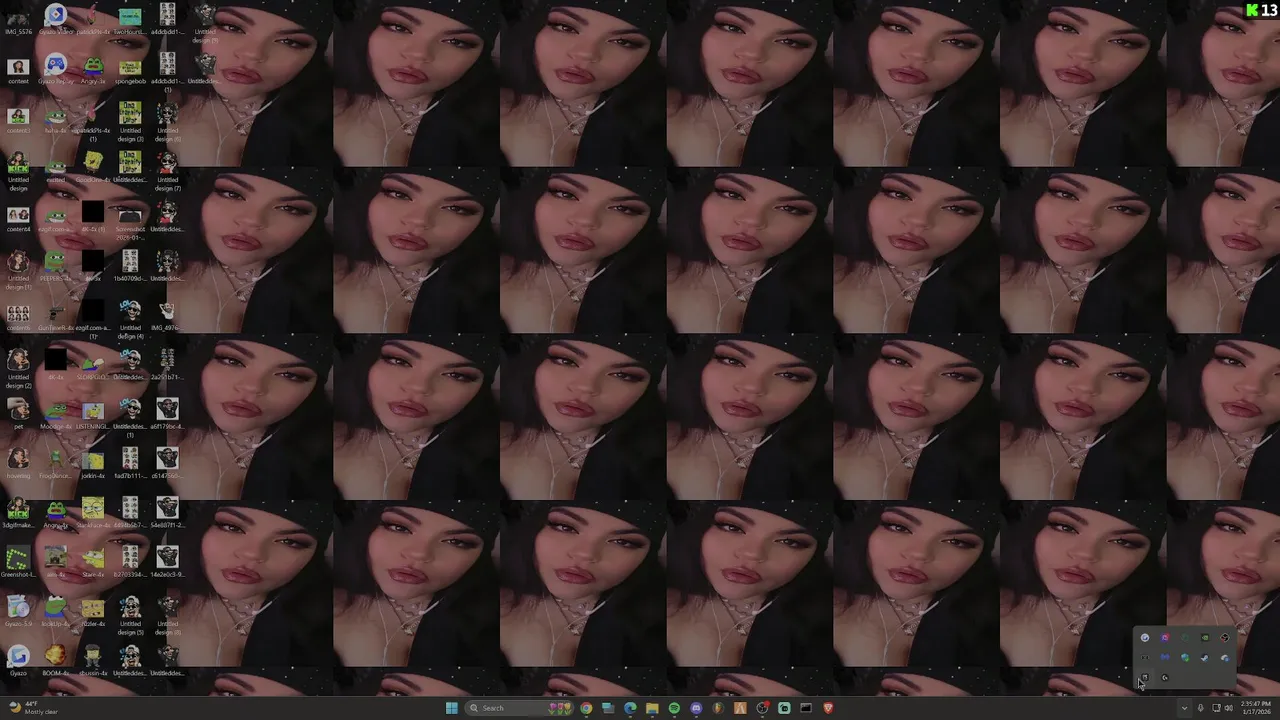1280x720 pixels.
Task: Select the Moodge-4x frog emote file
Action: (56, 414)
